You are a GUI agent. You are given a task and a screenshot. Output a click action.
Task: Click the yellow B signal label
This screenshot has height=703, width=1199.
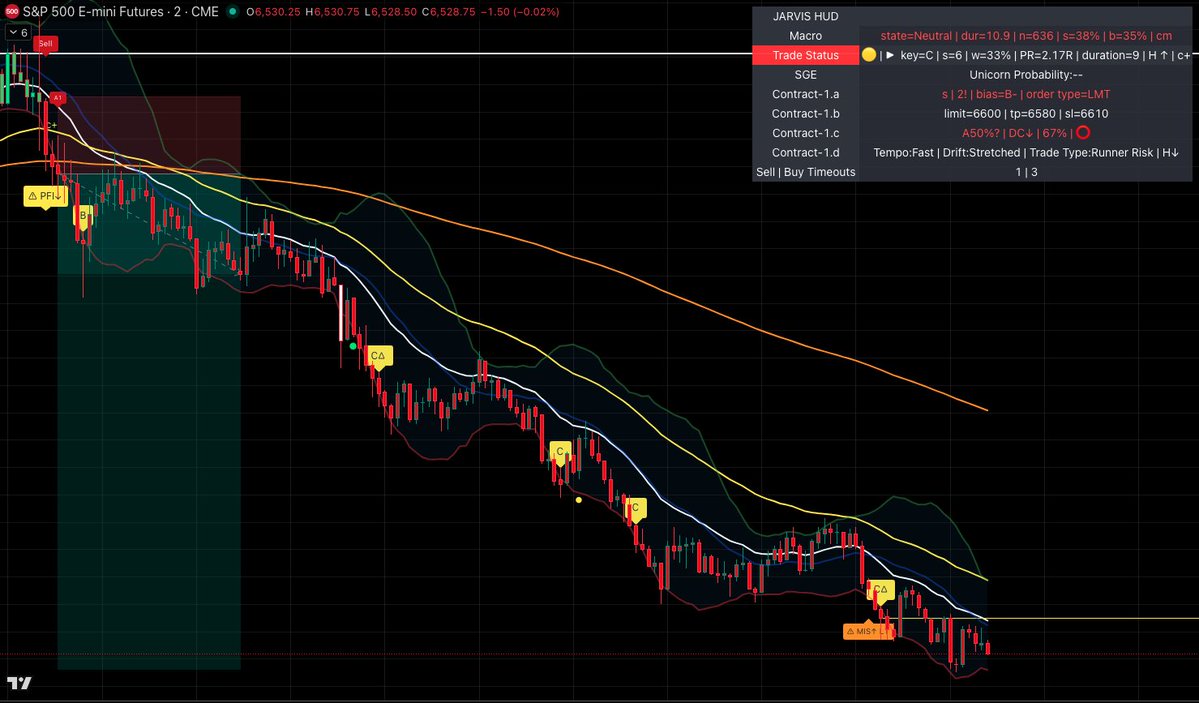[83, 216]
